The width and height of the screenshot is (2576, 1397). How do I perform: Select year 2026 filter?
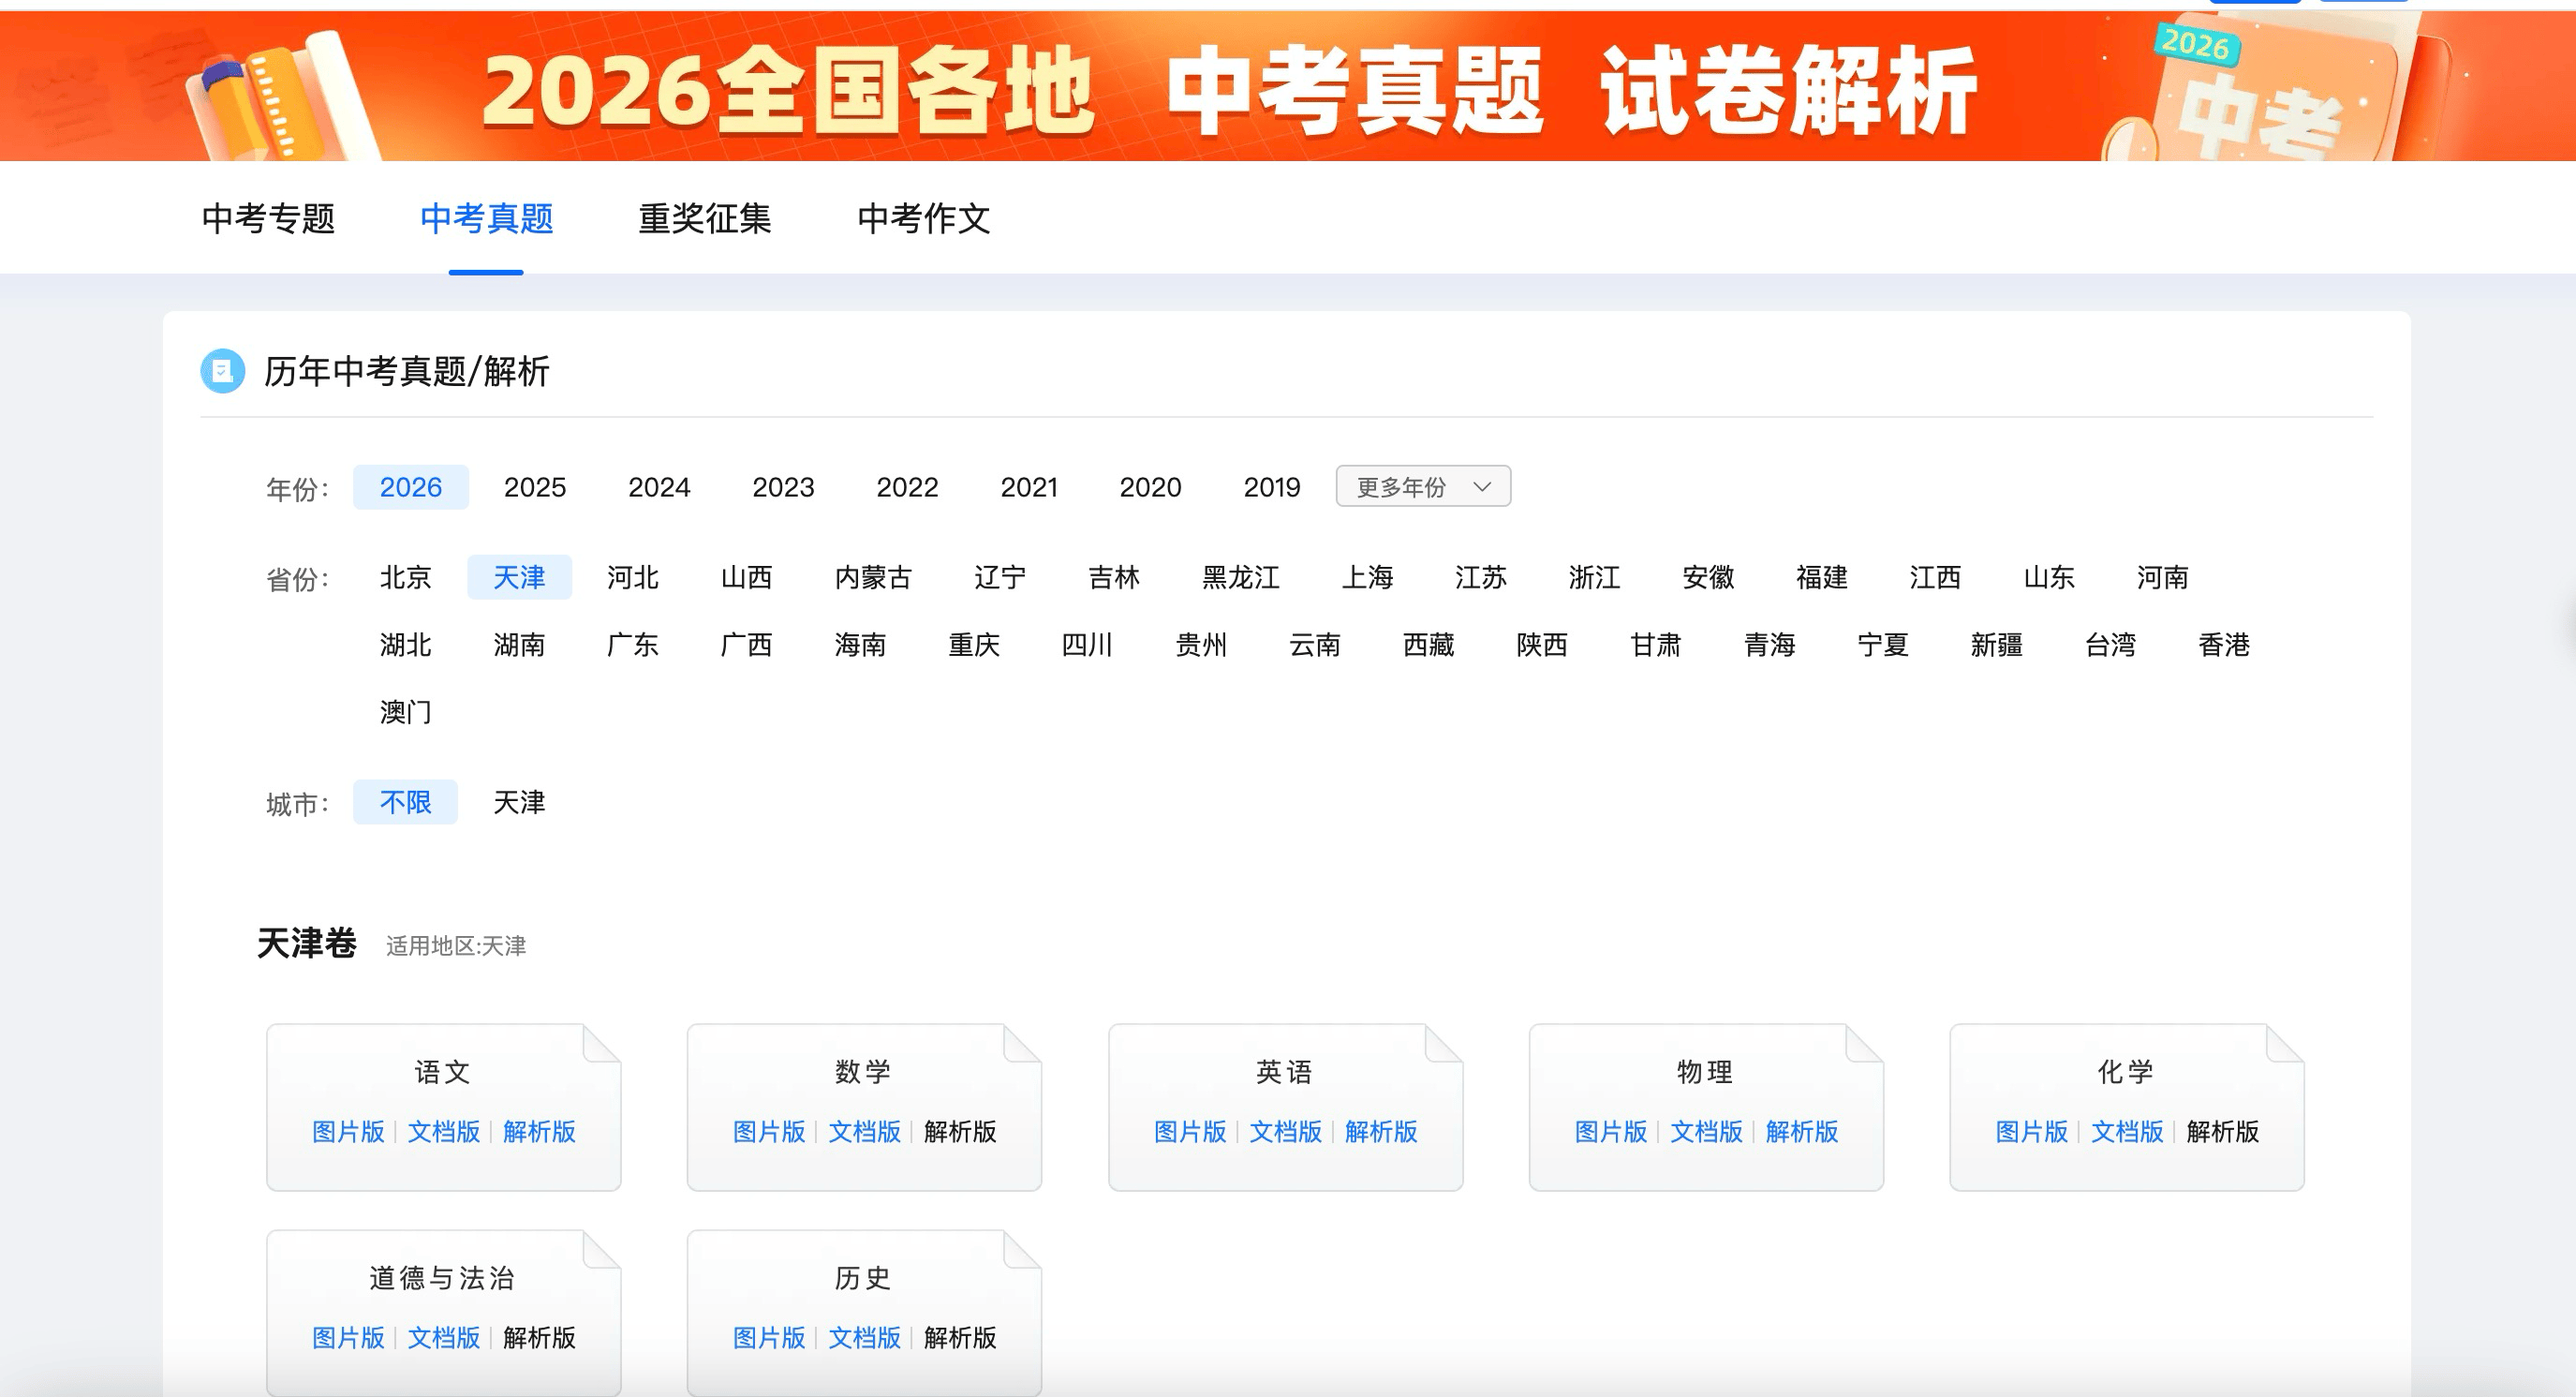pos(411,487)
